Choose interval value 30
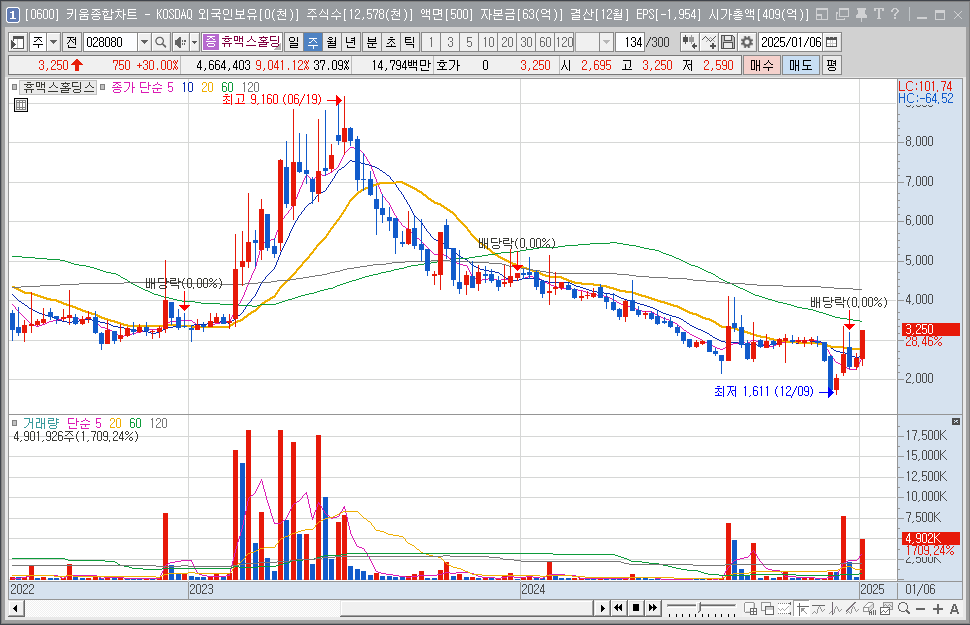970x625 pixels. (x=526, y=42)
